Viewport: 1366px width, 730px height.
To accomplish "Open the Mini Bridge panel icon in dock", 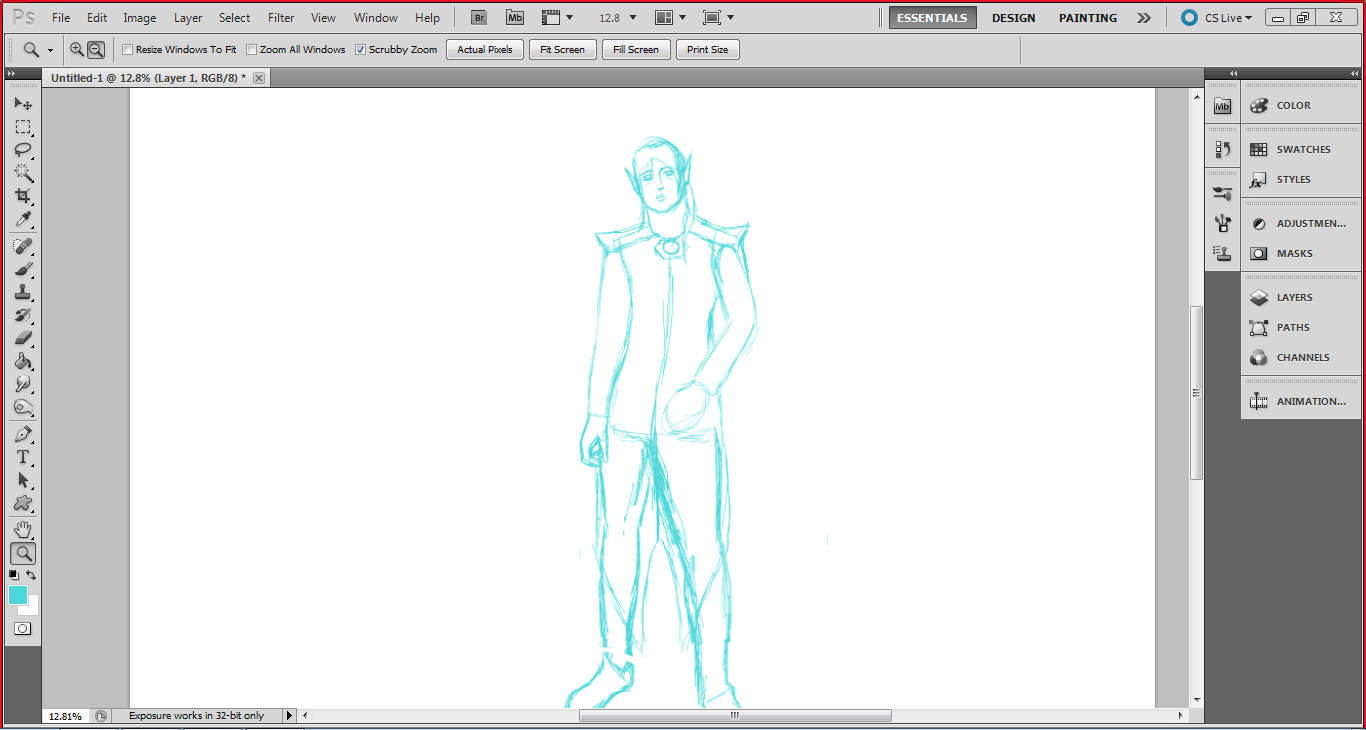I will (x=1222, y=106).
